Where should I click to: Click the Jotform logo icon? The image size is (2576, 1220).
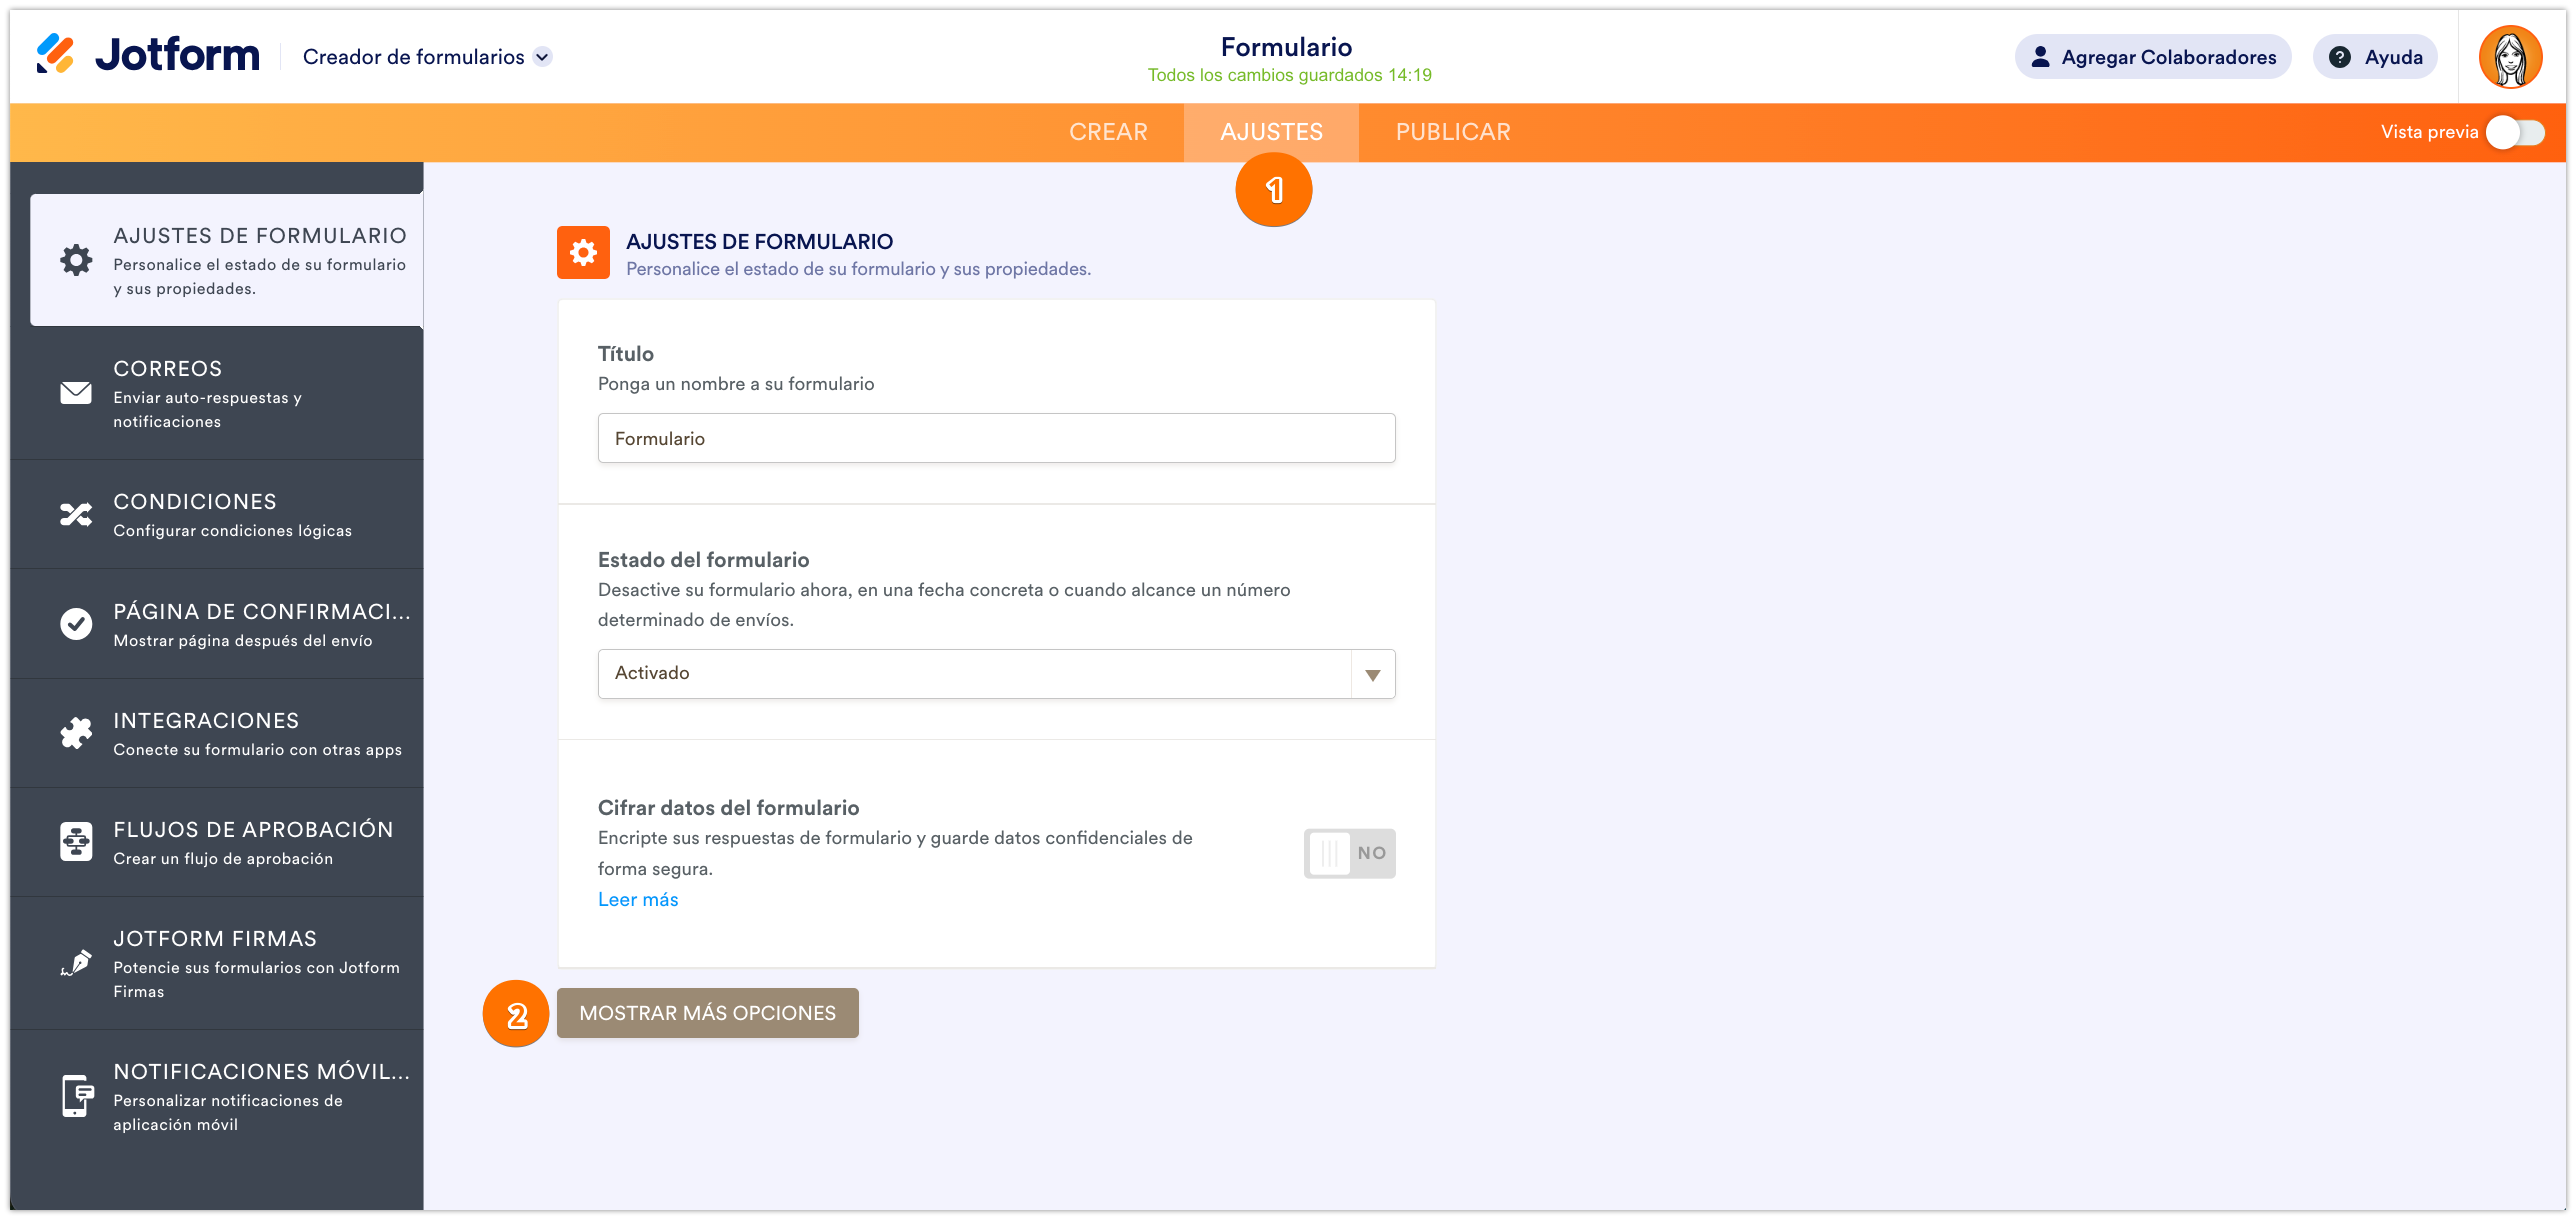point(55,54)
